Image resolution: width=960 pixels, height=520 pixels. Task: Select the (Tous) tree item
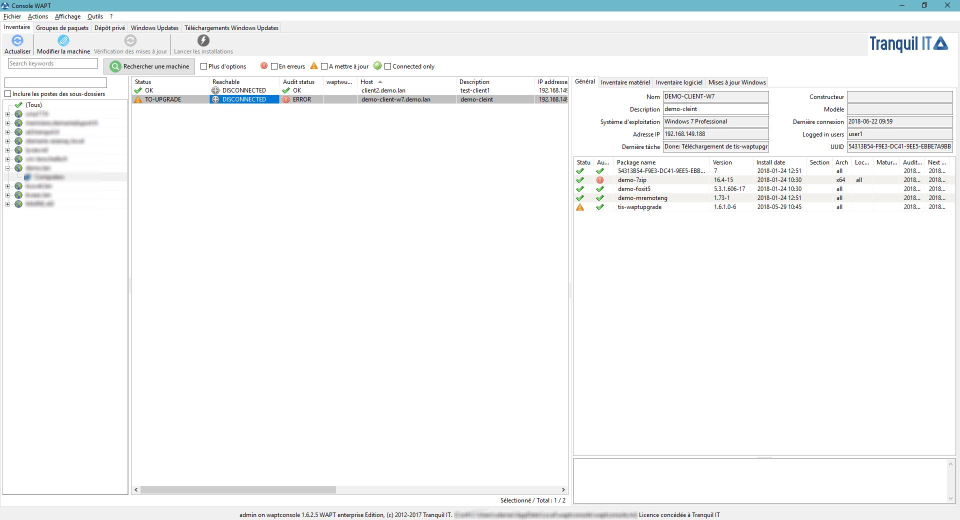[x=34, y=105]
